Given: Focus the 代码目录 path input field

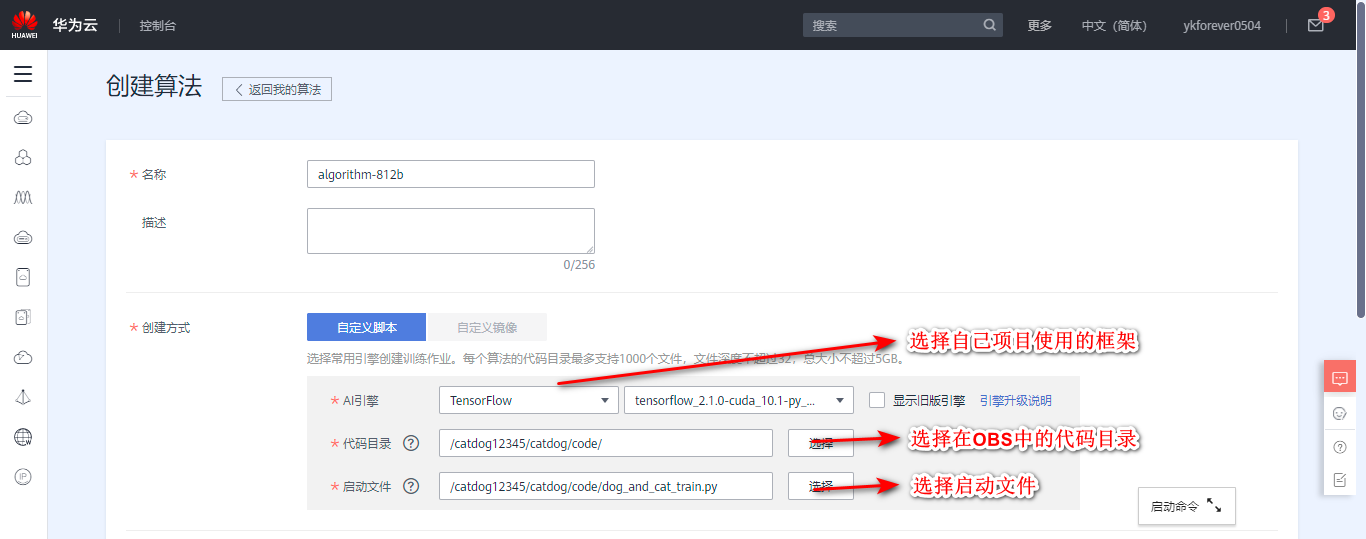Looking at the screenshot, I should point(606,443).
